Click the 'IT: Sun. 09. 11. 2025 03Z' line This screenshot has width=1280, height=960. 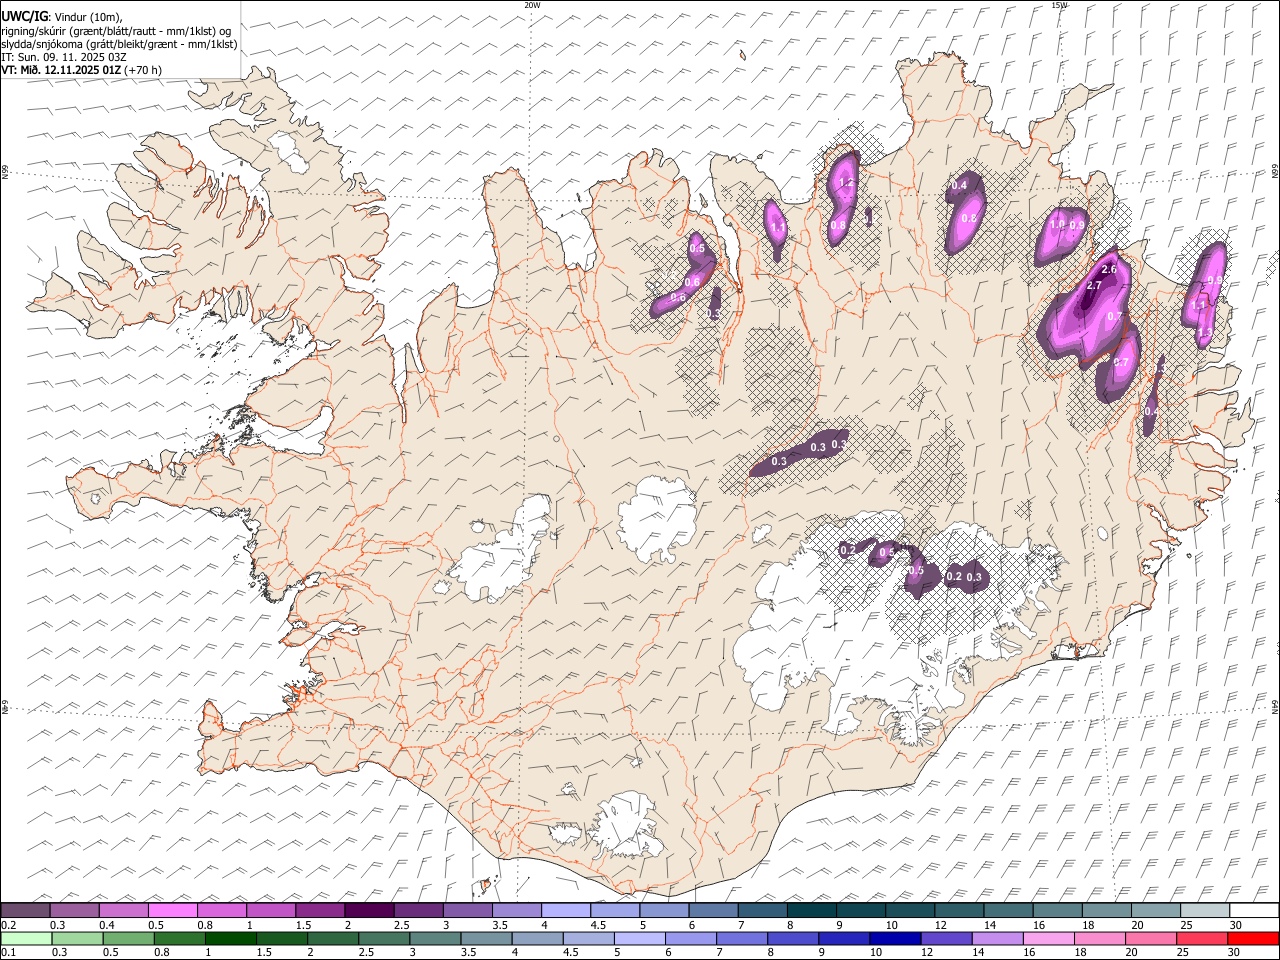[64, 57]
